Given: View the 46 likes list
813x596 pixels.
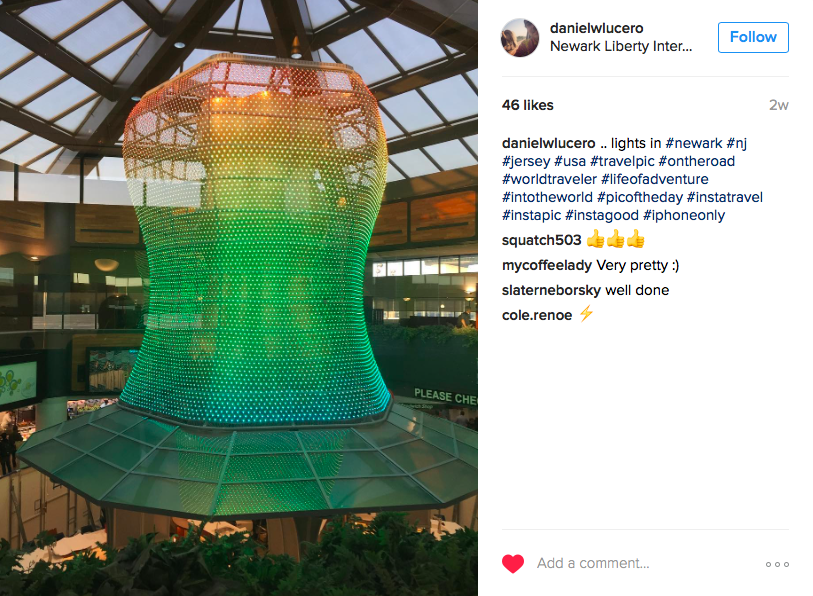Looking at the screenshot, I should pyautogui.click(x=527, y=105).
